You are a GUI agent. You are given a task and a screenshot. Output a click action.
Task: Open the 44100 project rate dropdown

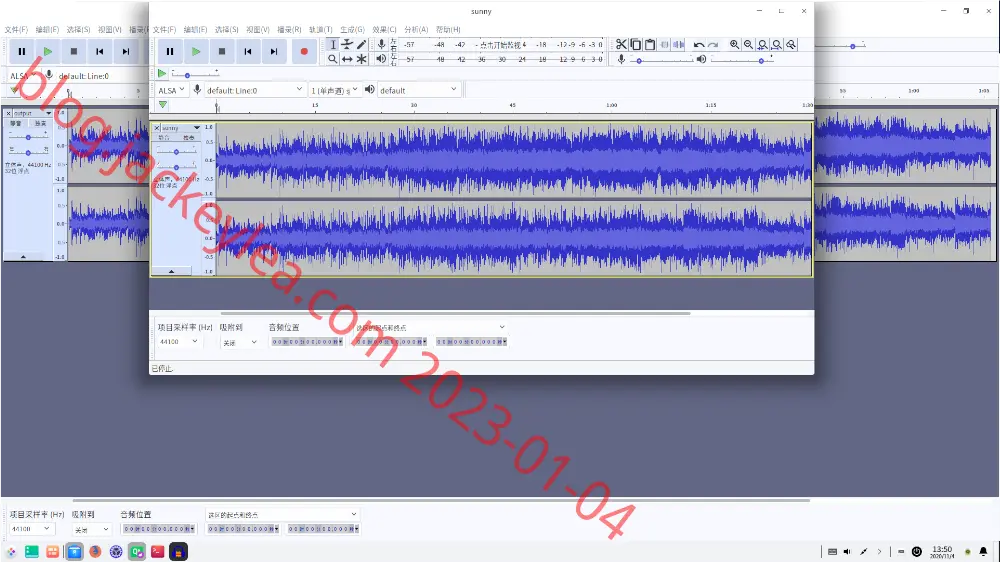click(178, 342)
